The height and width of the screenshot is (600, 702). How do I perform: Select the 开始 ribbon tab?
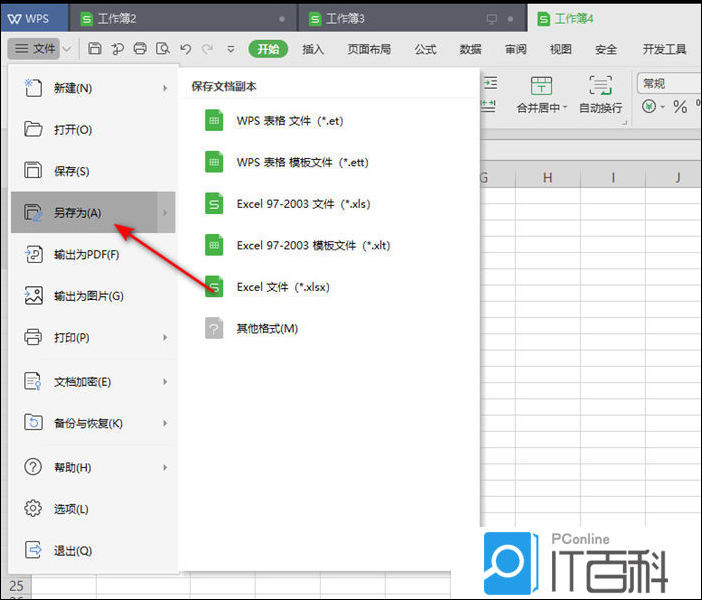[268, 49]
